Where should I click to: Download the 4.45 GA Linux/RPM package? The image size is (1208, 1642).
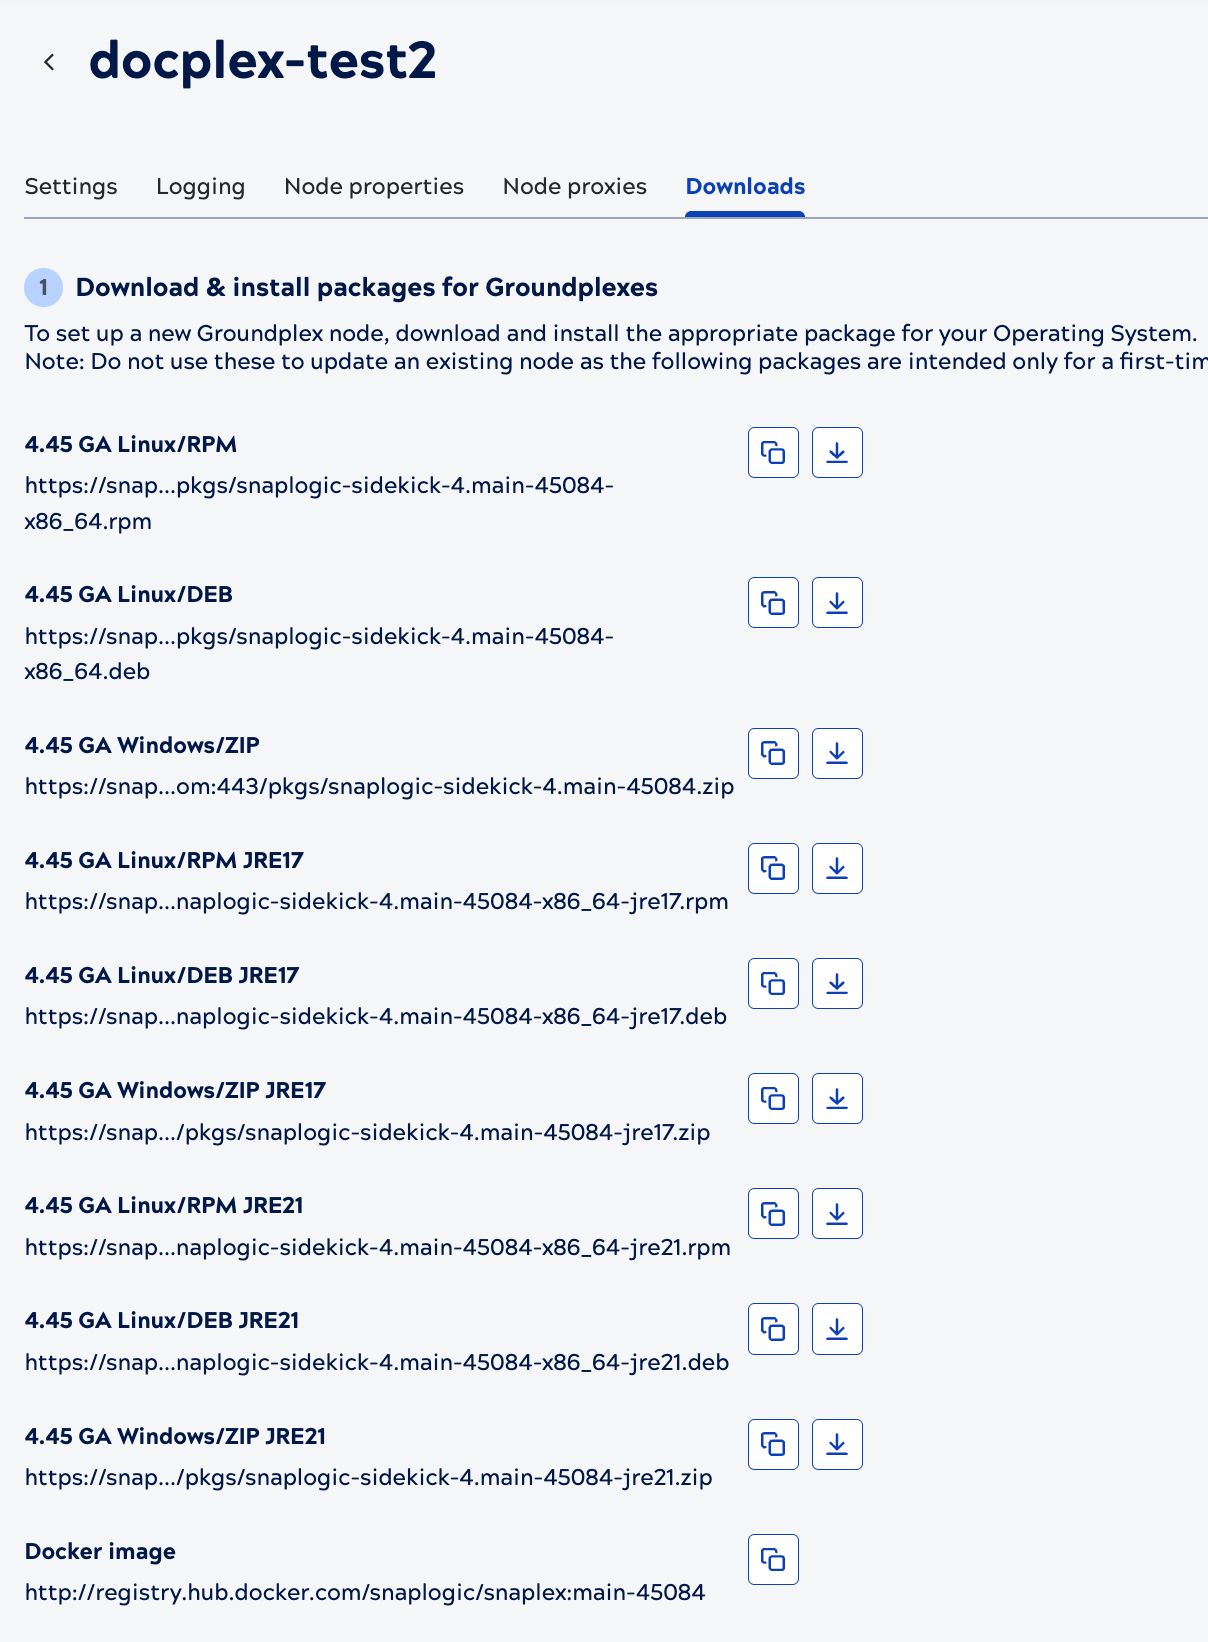pos(837,453)
